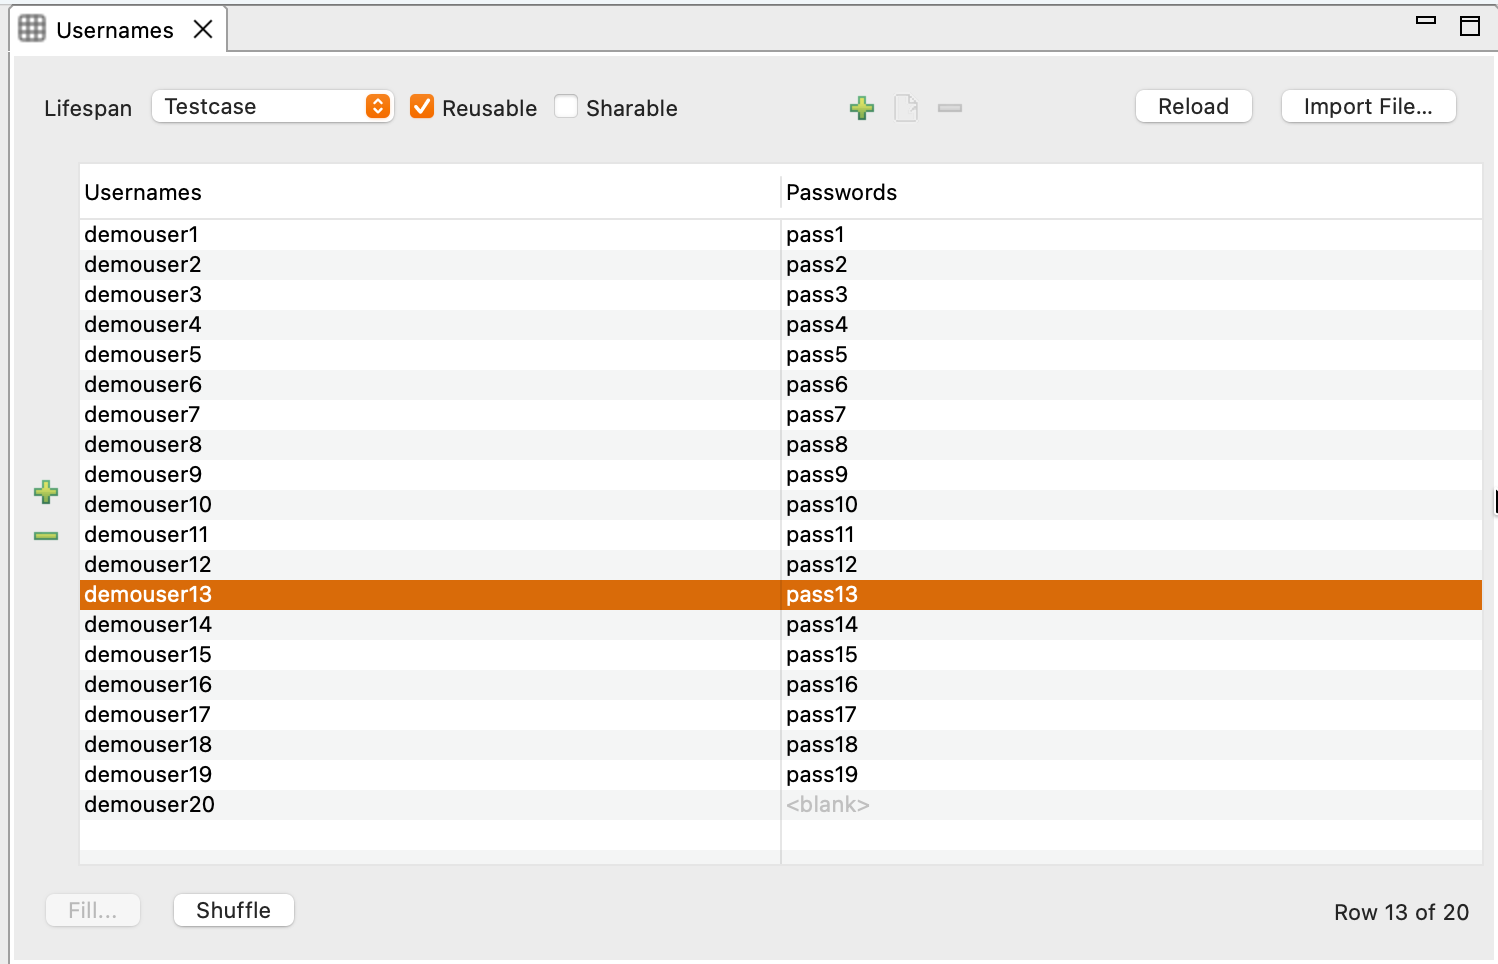Select the demouser7 cell
Screen dimensions: 1498x964
430,415
